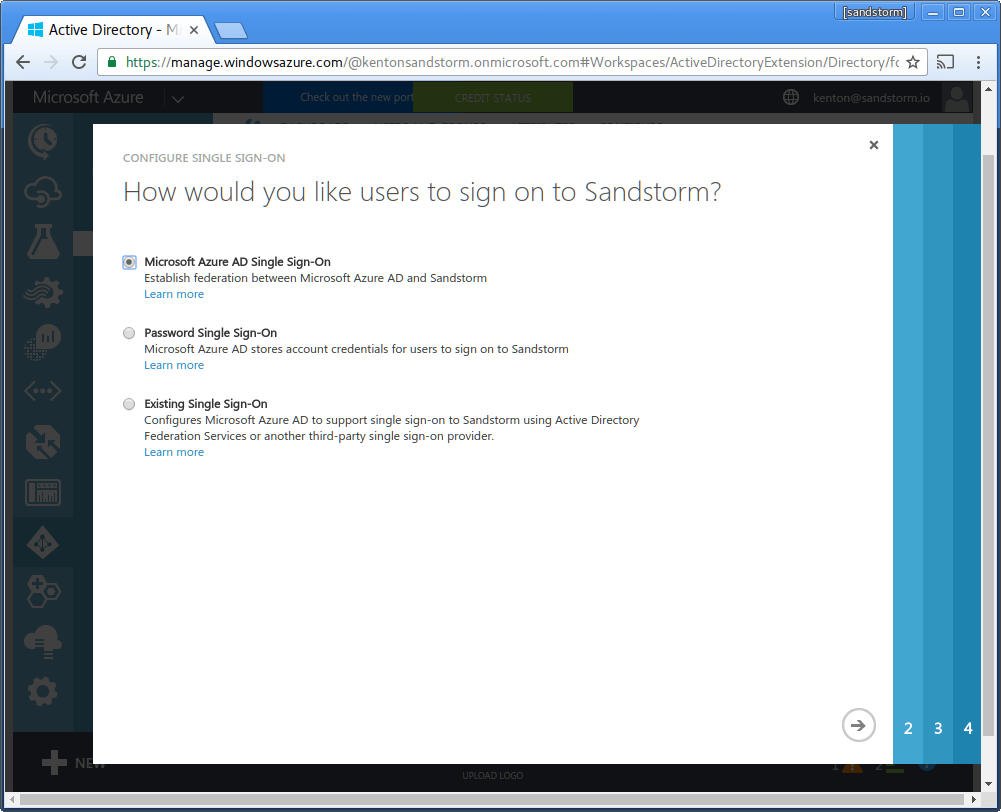Select the Active Directory browser tab
This screenshot has height=812, width=1001.
115,30
